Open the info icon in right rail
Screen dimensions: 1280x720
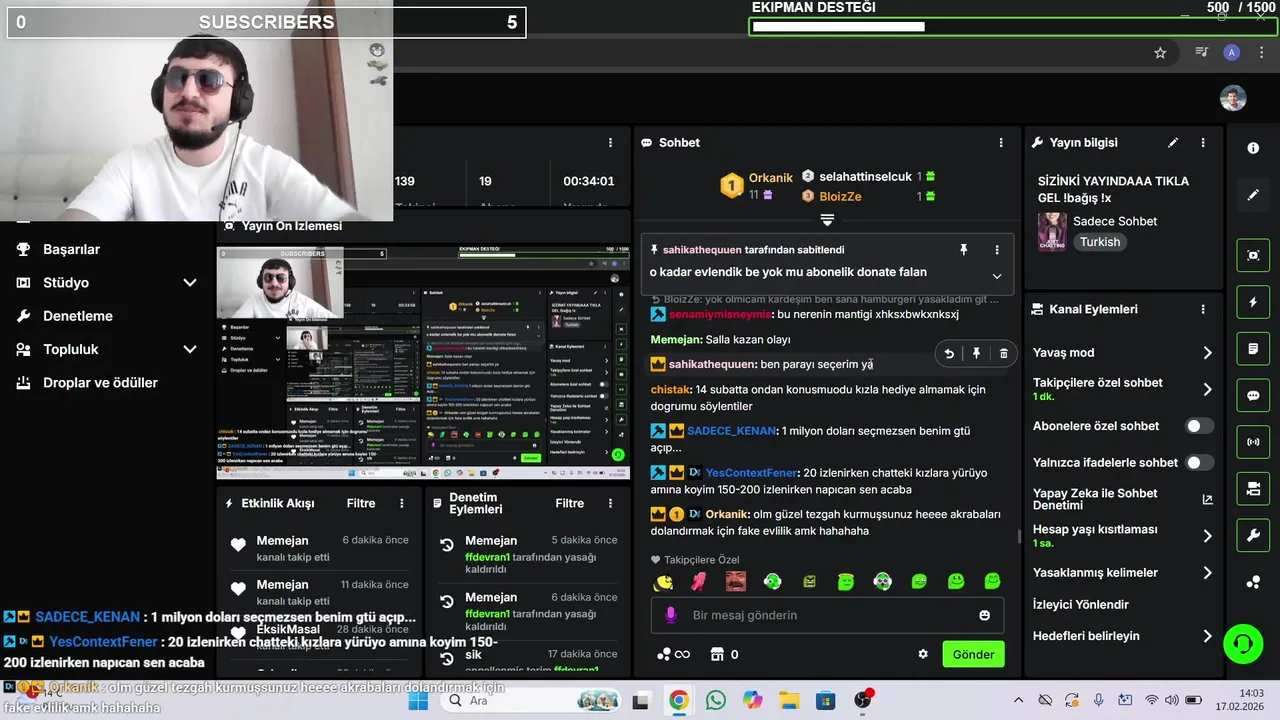[1253, 148]
